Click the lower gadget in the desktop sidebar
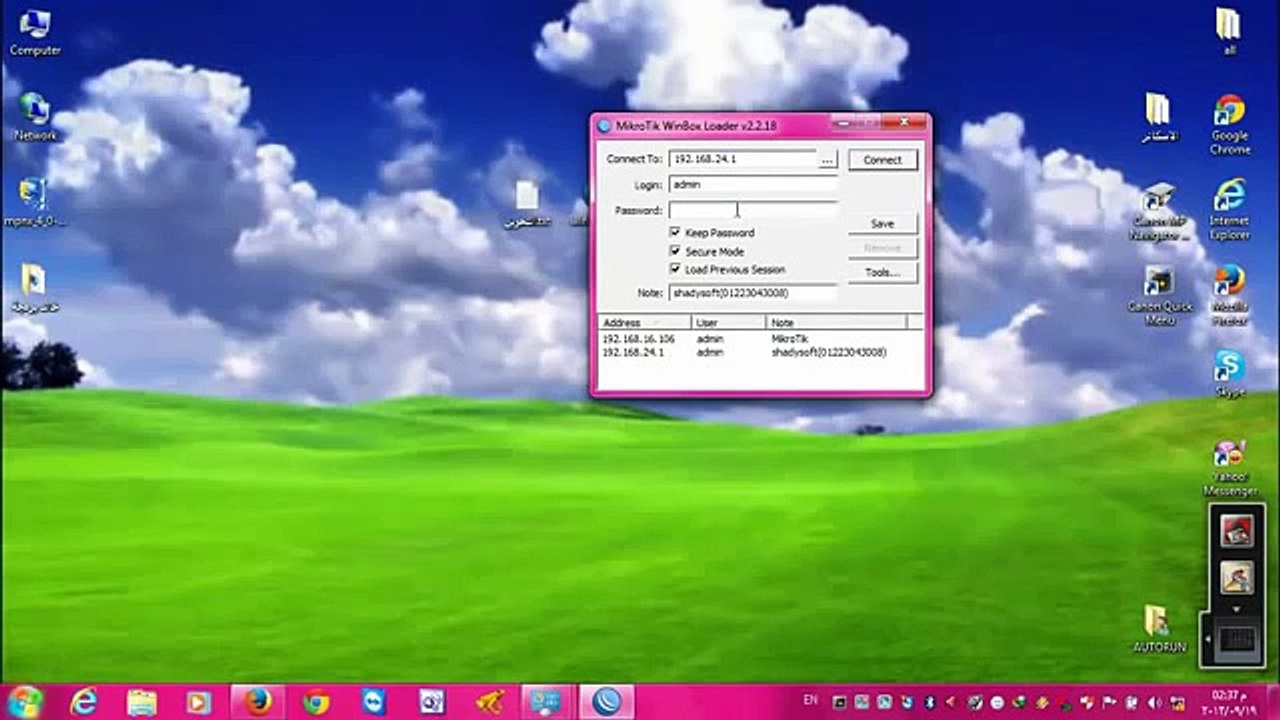1280x720 pixels. click(x=1237, y=577)
